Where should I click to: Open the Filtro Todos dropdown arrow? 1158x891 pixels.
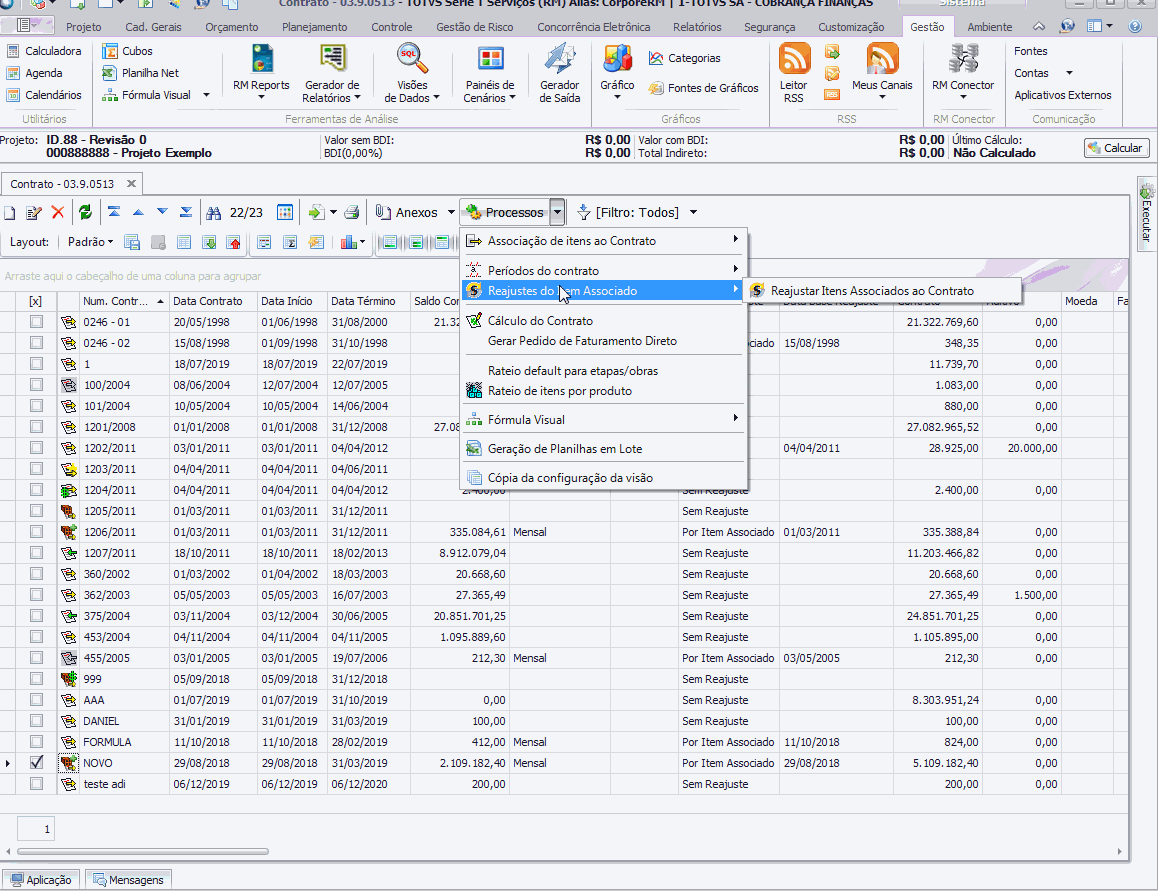click(693, 213)
